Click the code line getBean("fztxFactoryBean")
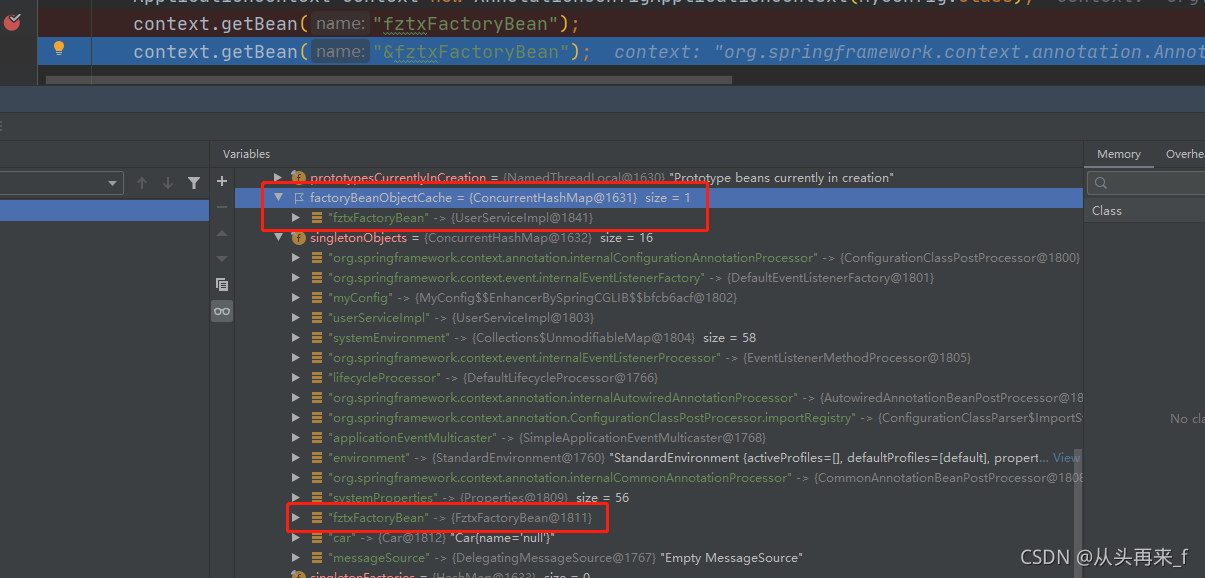 (356, 23)
